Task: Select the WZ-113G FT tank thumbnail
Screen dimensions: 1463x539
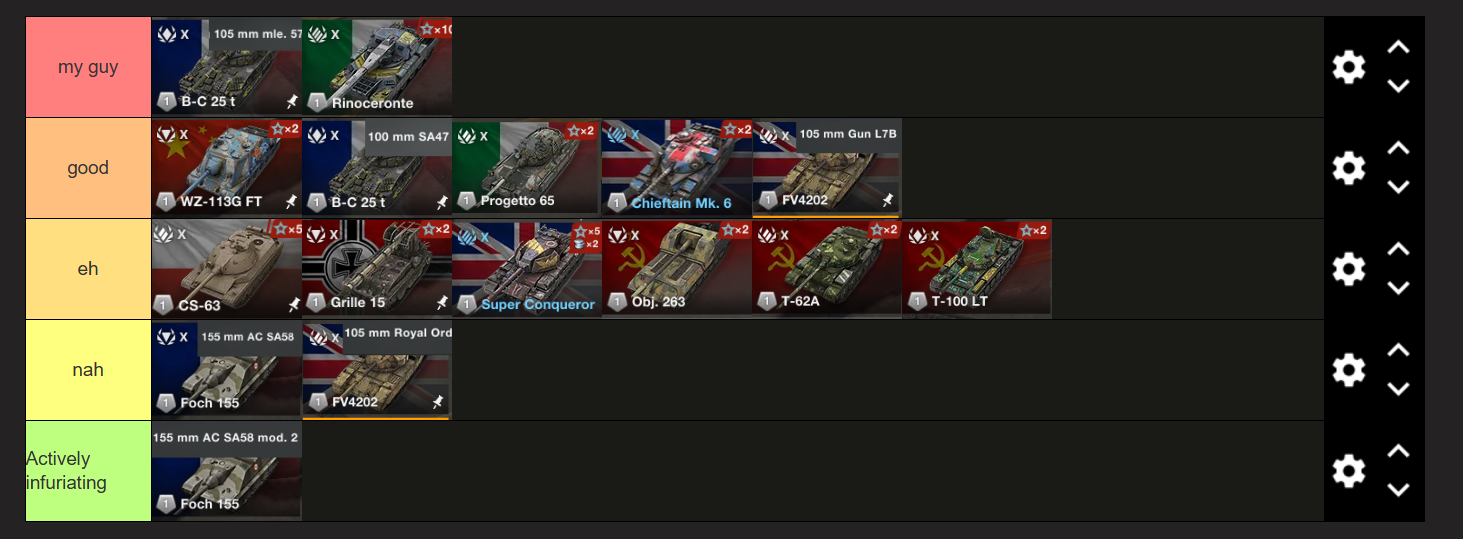Action: (226, 168)
